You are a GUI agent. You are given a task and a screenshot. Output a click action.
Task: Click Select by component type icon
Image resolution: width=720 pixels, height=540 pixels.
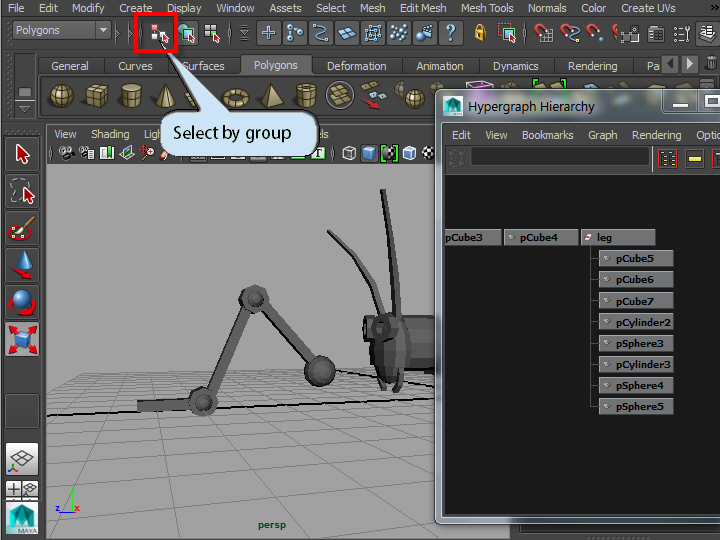[x=212, y=34]
